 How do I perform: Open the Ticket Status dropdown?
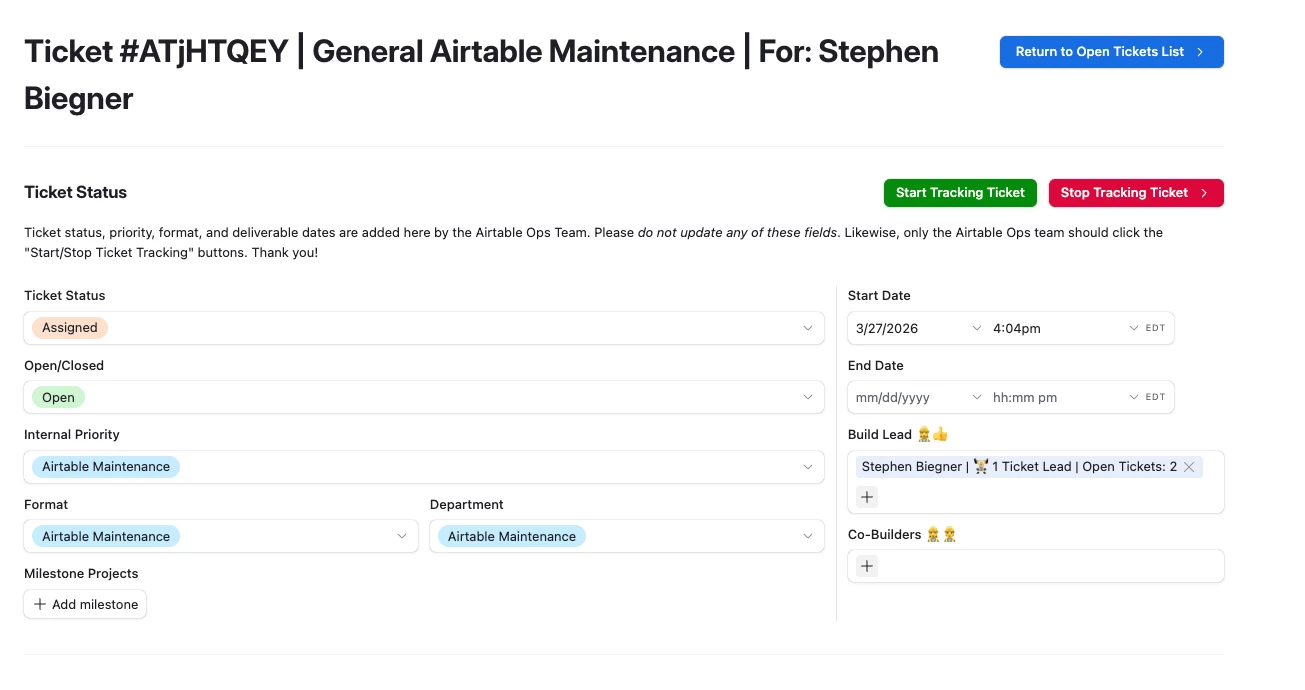807,328
